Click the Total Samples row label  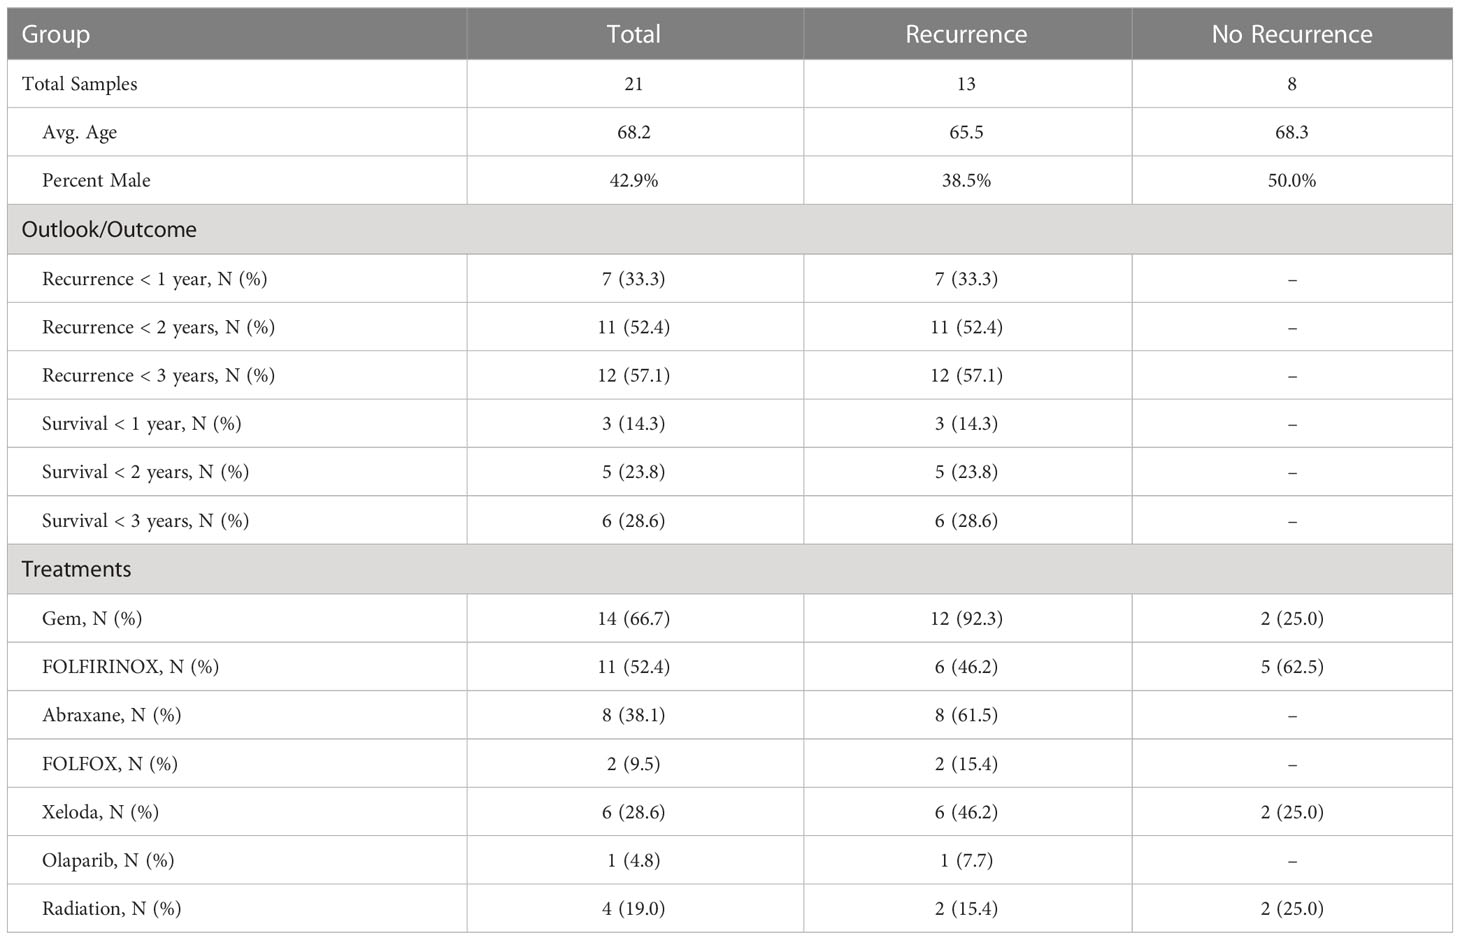pos(80,84)
